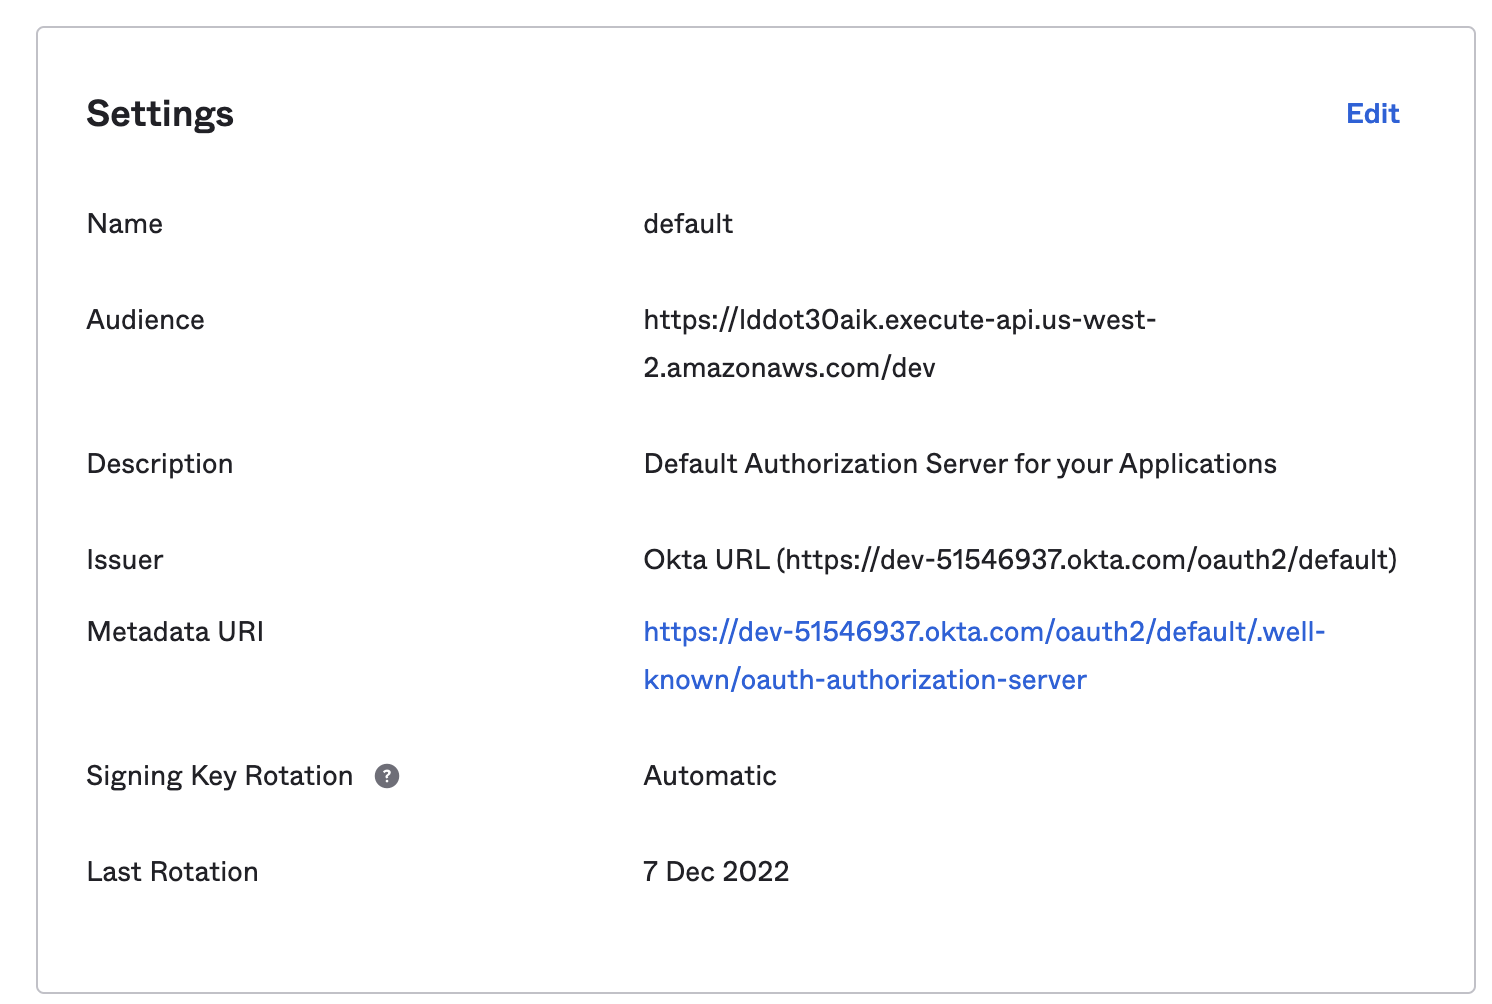1492x1004 pixels.
Task: Select the Issuer Okta URL value
Action: pos(1020,559)
